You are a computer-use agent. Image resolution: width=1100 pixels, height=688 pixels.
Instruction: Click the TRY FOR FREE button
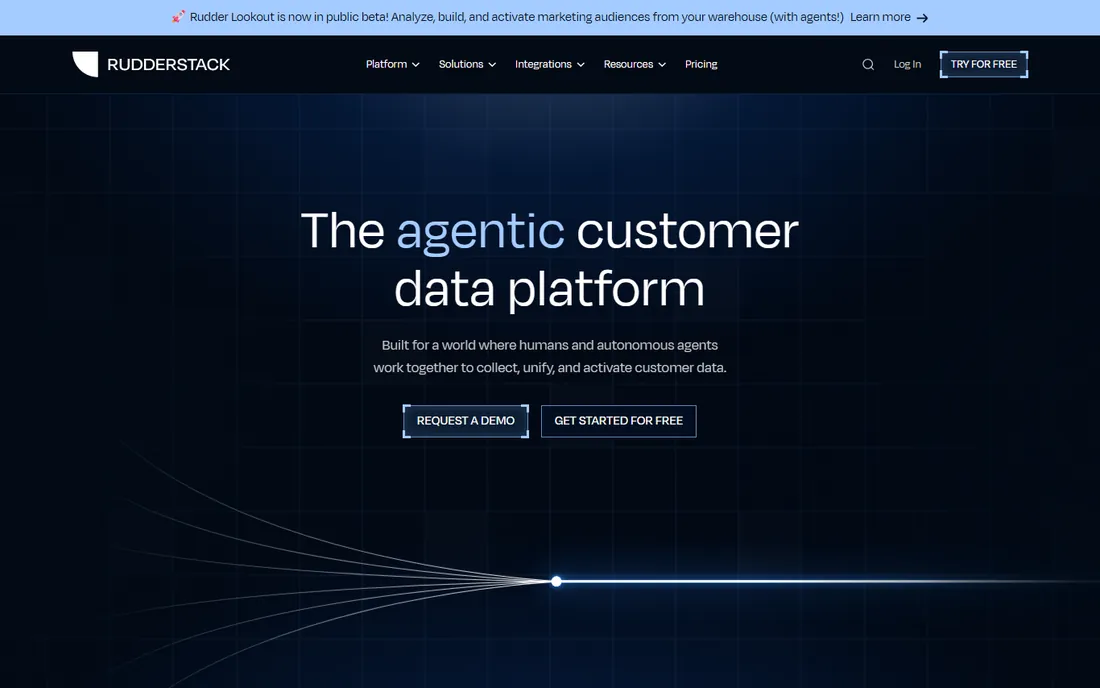(984, 64)
